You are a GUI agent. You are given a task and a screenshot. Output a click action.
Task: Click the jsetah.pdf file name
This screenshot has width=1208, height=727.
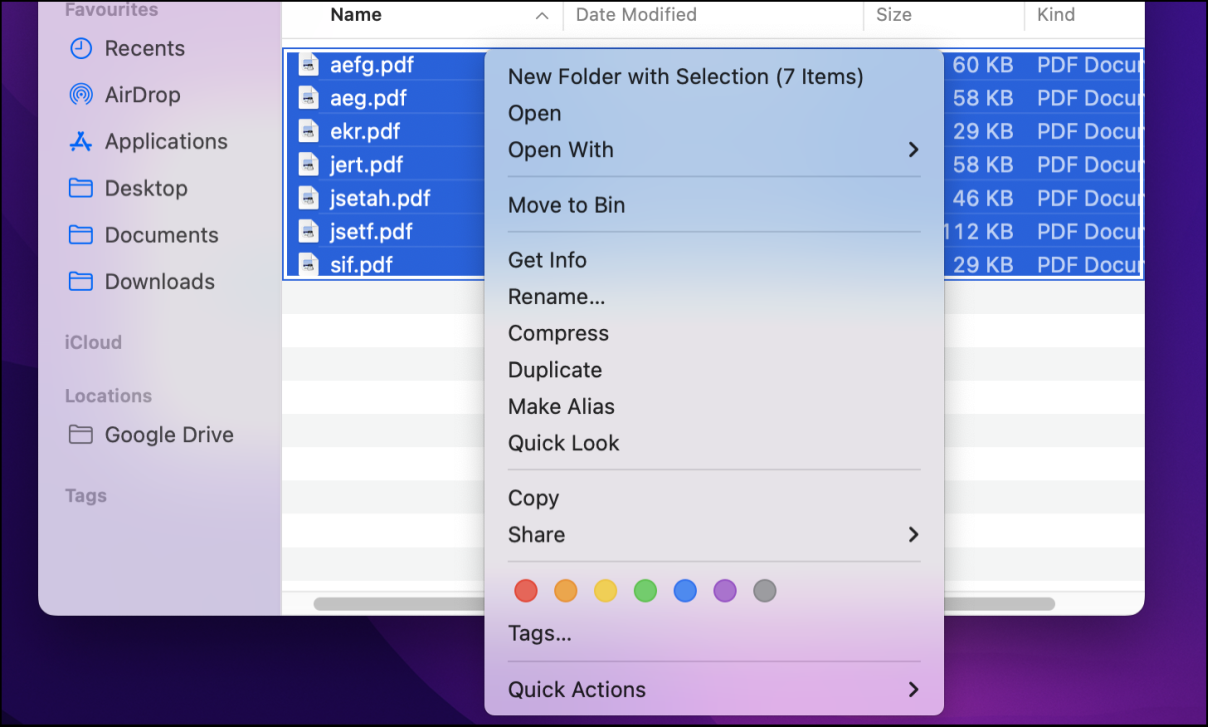click(x=380, y=198)
